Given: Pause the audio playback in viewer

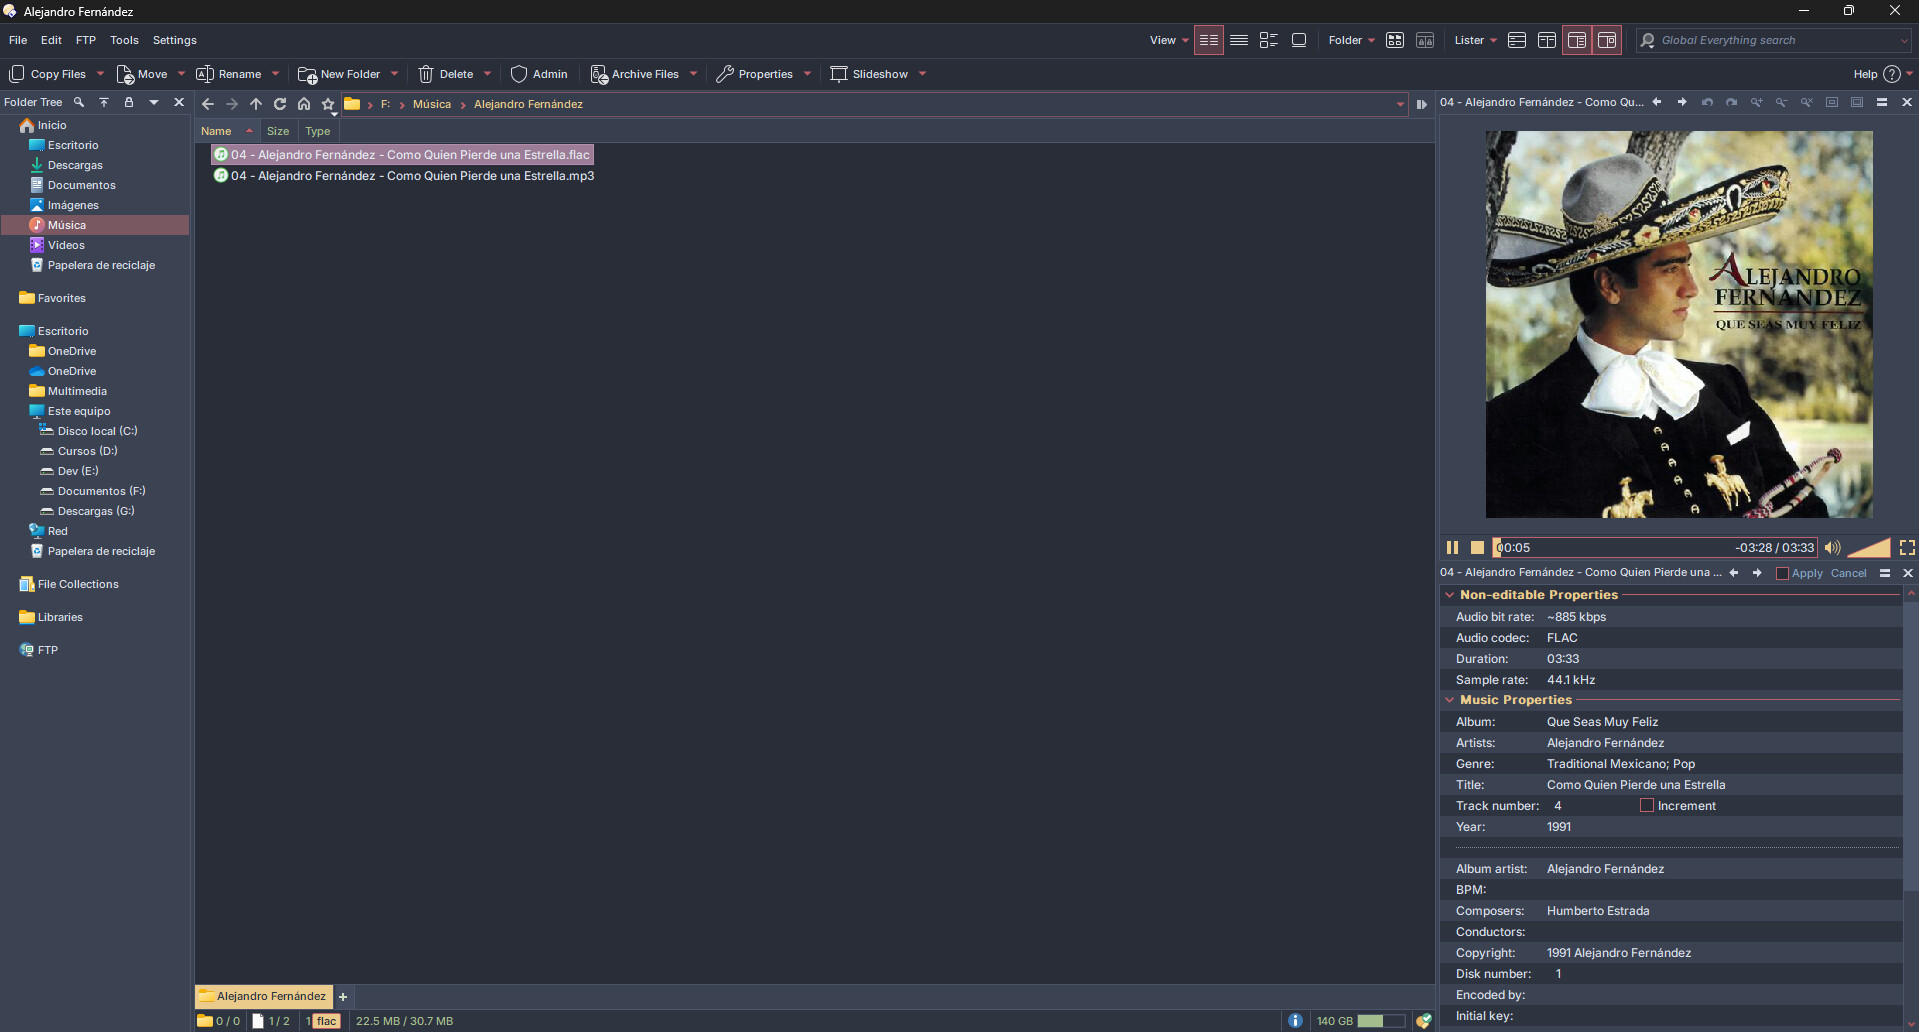Looking at the screenshot, I should coord(1452,547).
